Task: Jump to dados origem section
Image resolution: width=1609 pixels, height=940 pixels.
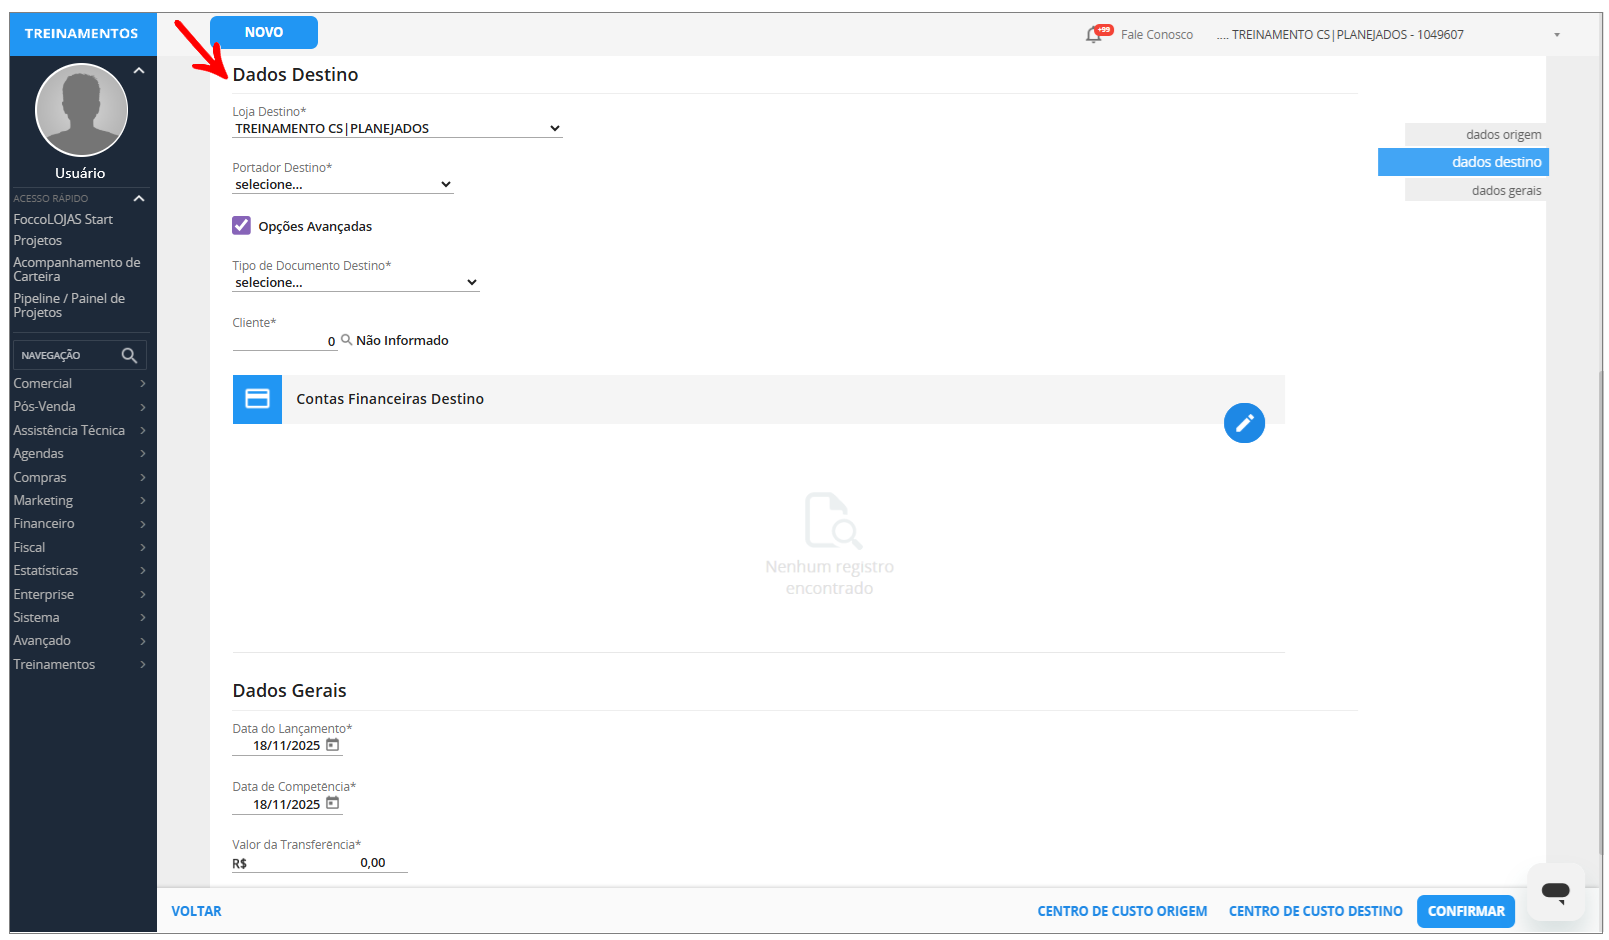Action: click(x=1476, y=135)
